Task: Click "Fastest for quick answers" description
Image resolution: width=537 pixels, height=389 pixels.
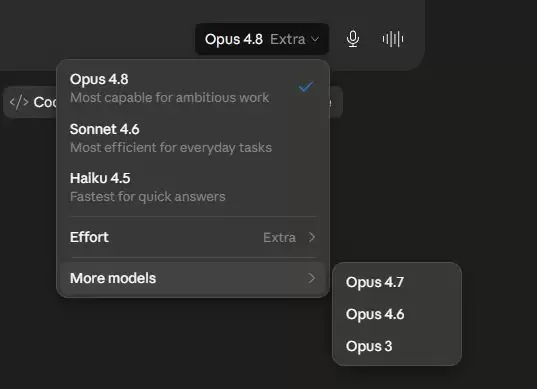Action: [x=148, y=197]
